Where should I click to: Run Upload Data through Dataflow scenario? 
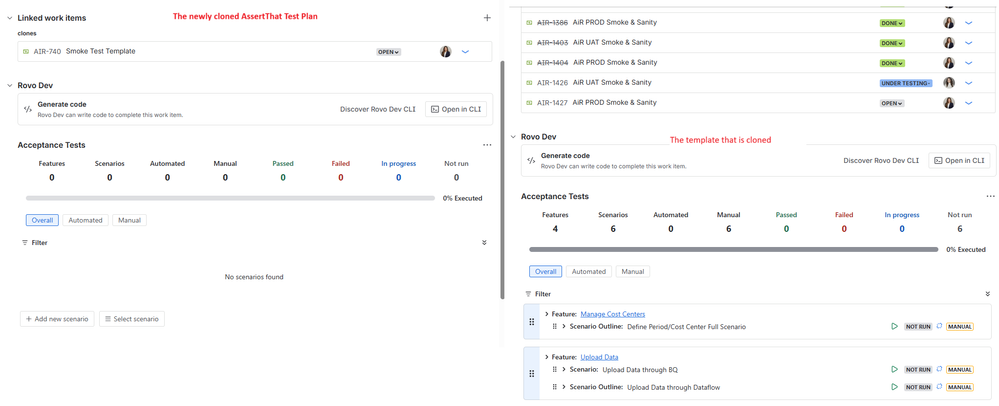(x=895, y=387)
